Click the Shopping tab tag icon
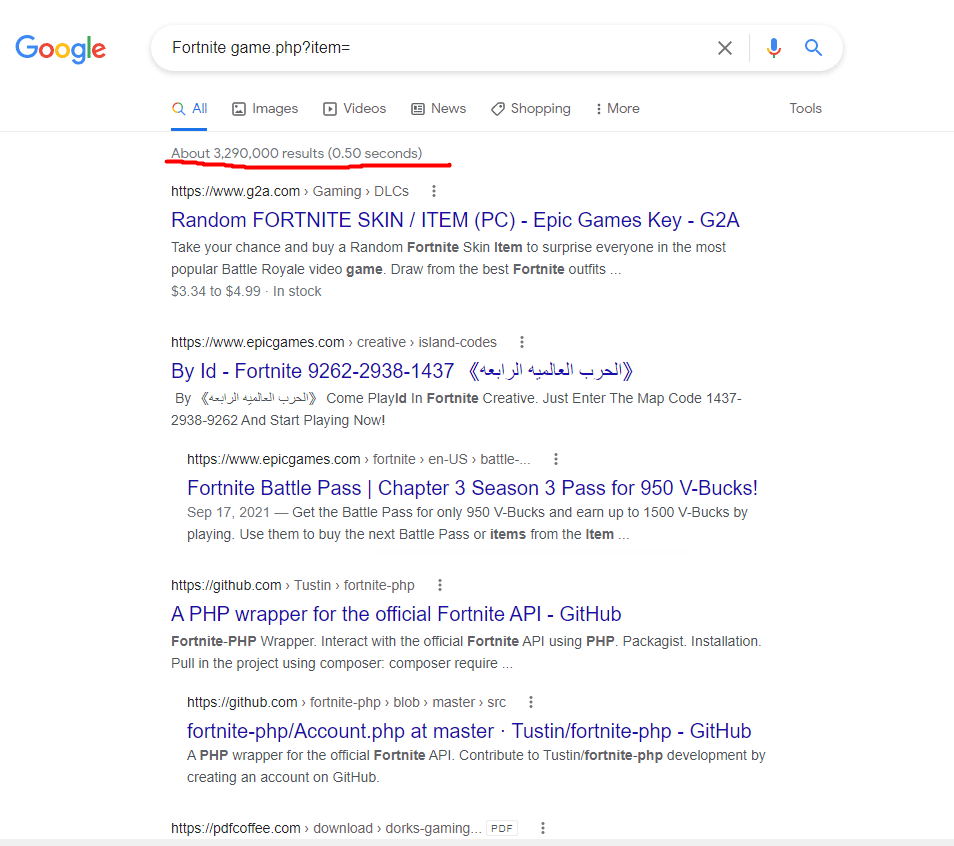Image resolution: width=954 pixels, height=846 pixels. [x=498, y=109]
